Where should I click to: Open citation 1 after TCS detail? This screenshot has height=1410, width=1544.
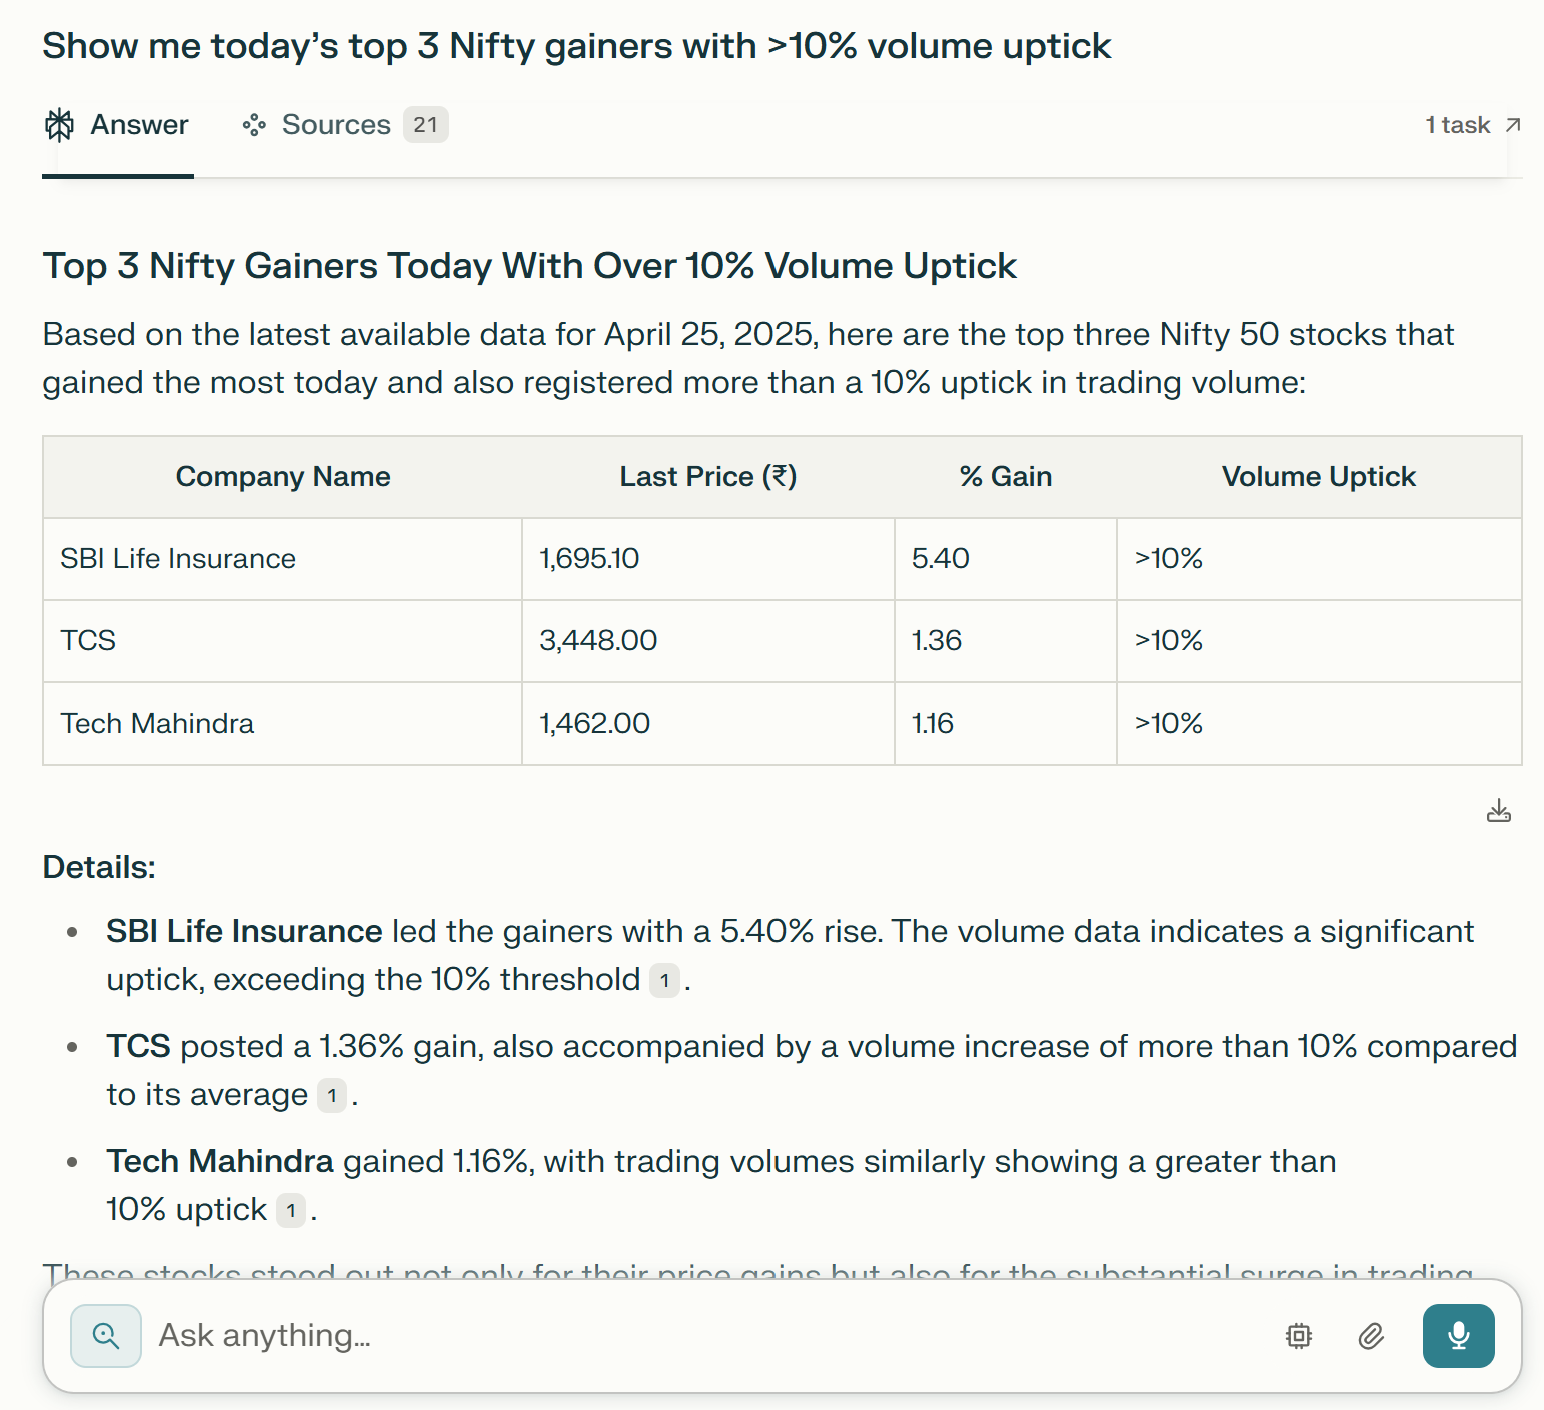pos(332,1096)
